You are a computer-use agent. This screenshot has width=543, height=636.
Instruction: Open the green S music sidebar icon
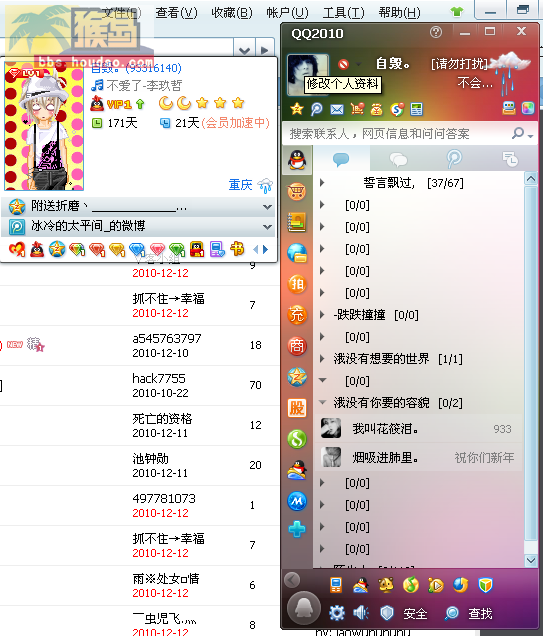pos(297,439)
